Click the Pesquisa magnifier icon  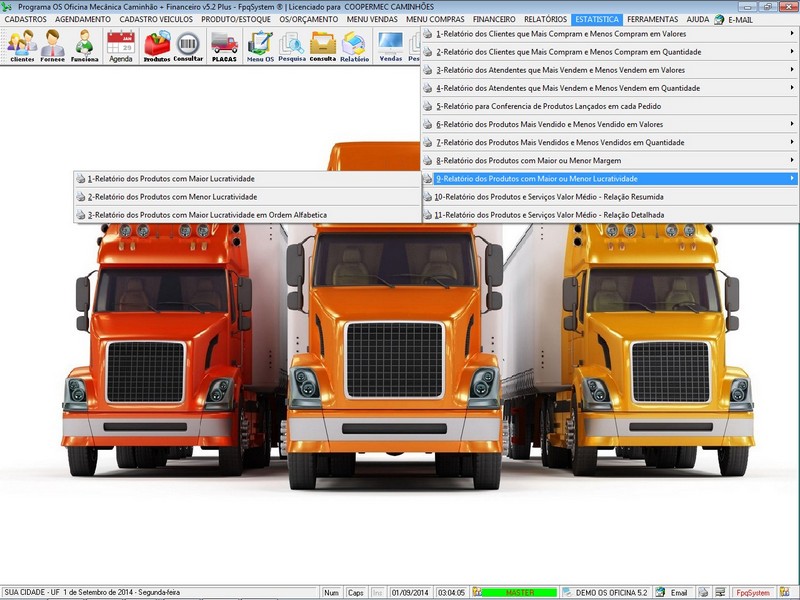(x=292, y=45)
